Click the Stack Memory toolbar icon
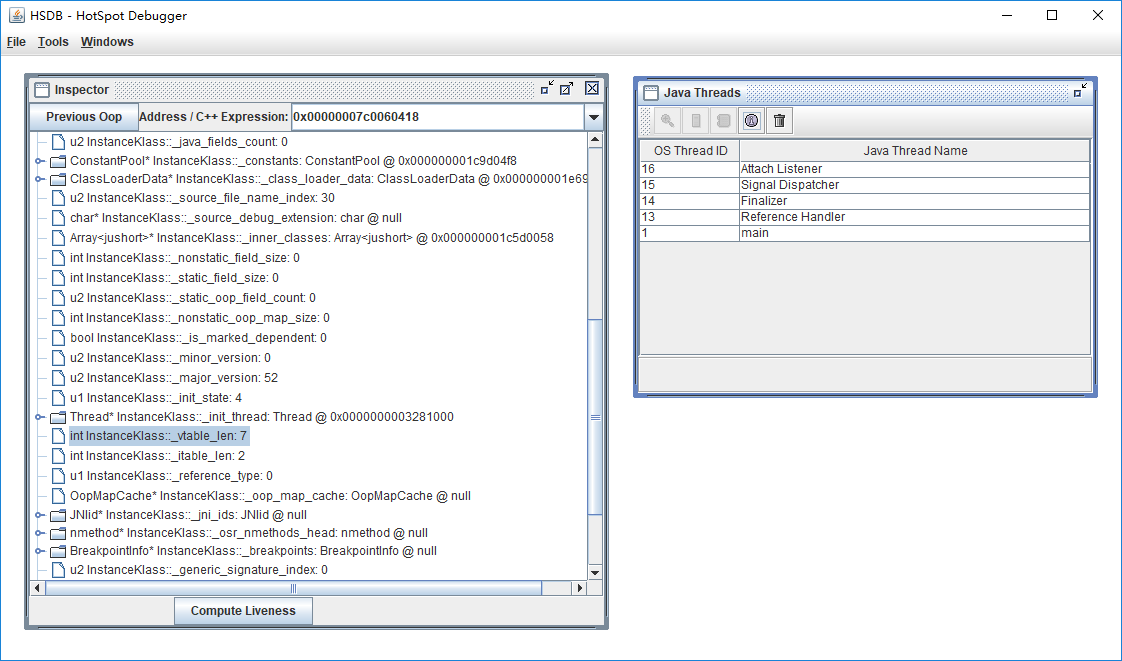 pos(695,121)
